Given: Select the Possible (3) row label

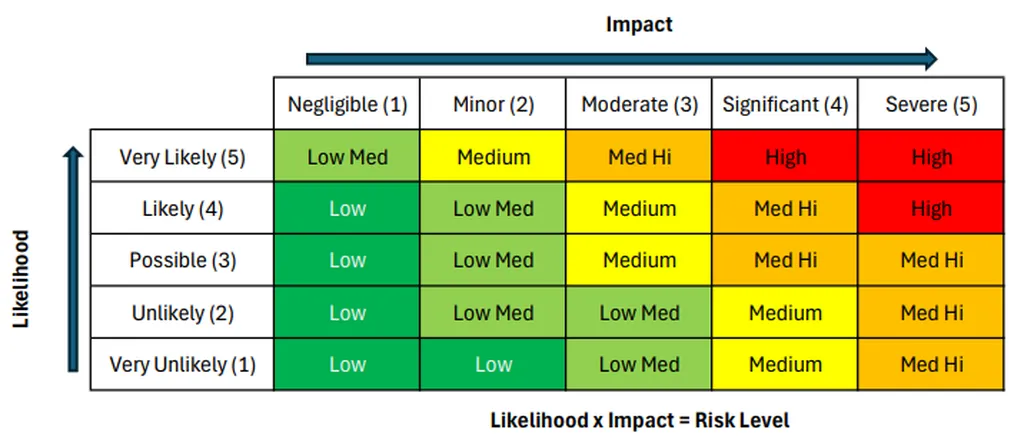Looking at the screenshot, I should (182, 261).
